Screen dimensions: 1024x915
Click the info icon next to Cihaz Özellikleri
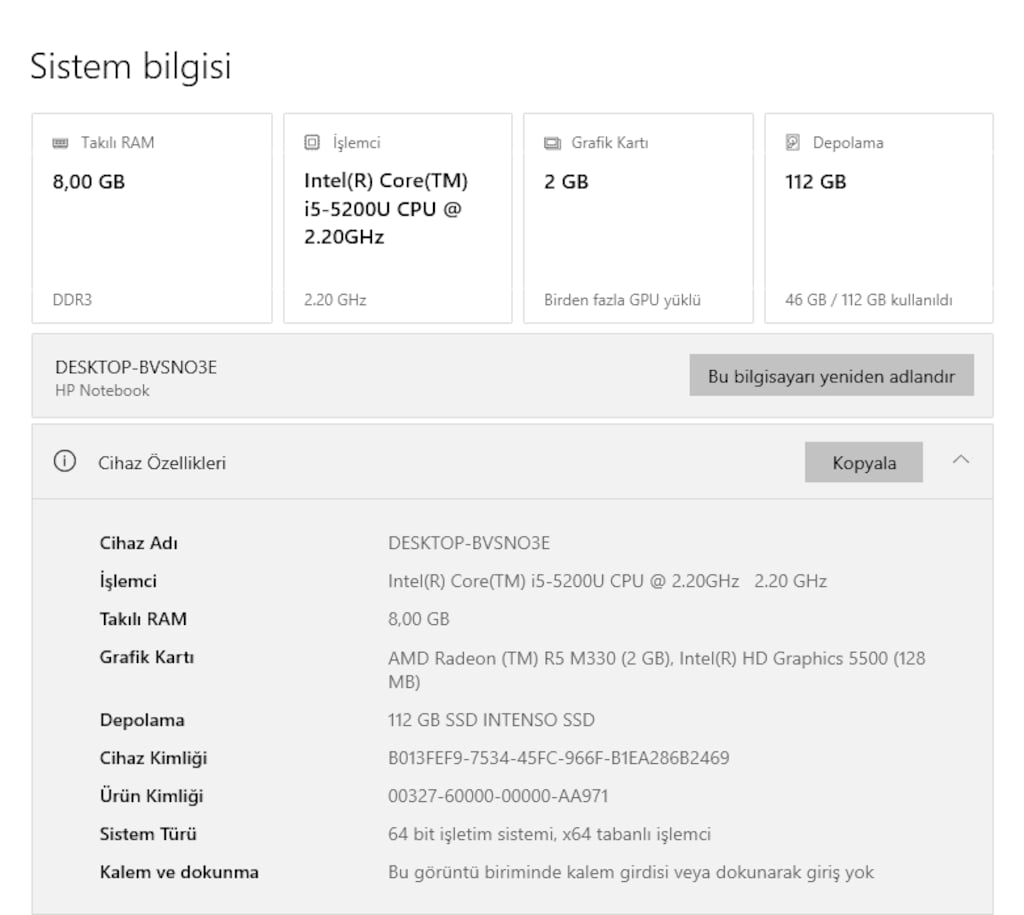click(x=65, y=461)
